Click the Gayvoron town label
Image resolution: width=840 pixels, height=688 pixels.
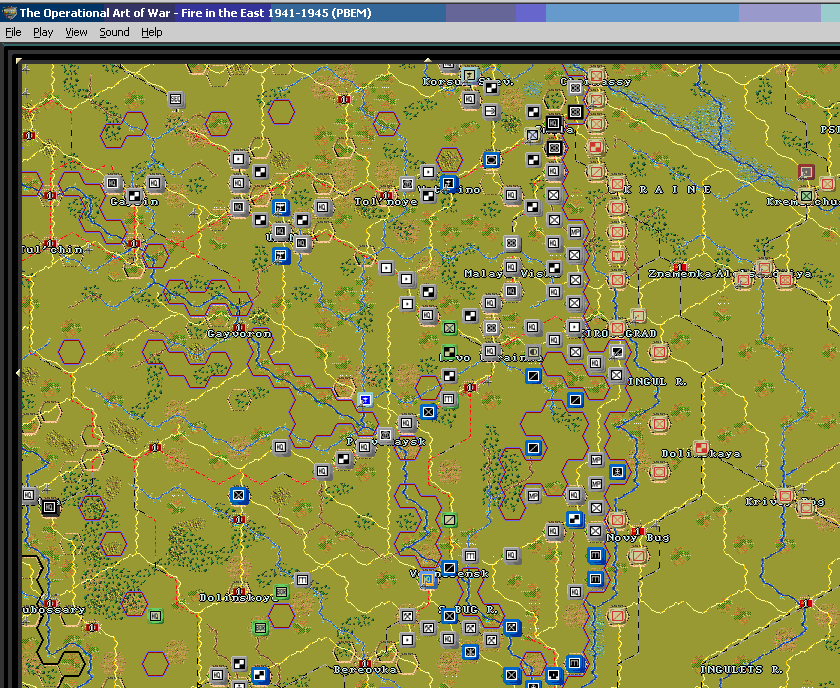pos(239,334)
